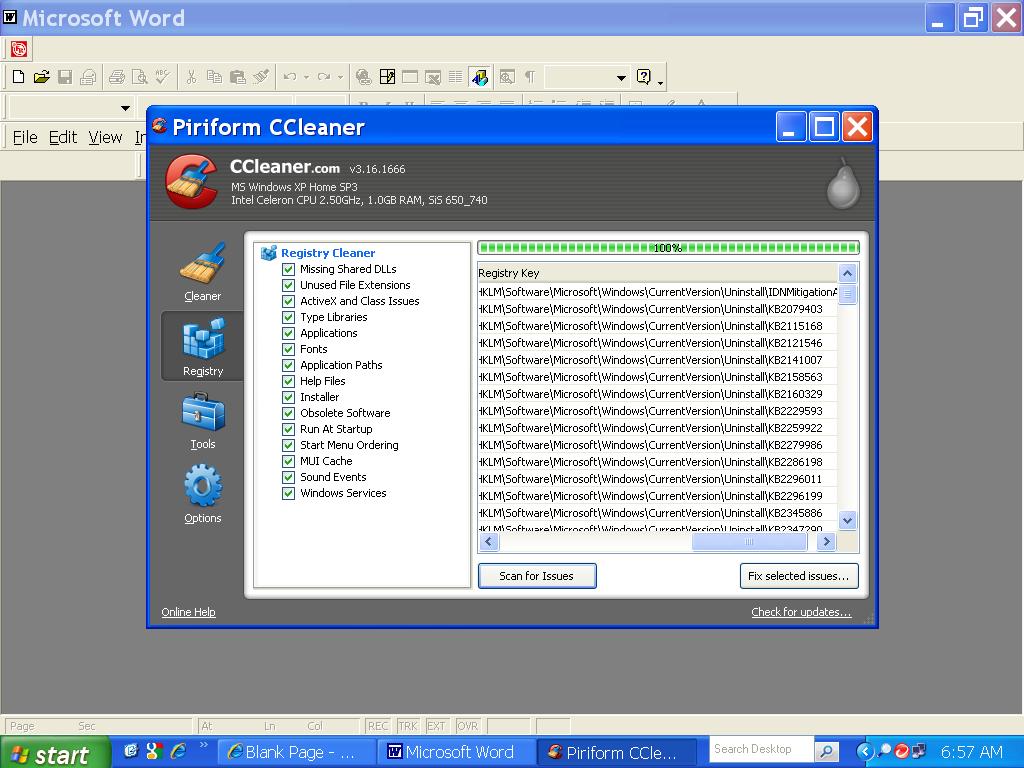Click the Redo arrow in Word toolbar
The height and width of the screenshot is (768, 1024).
tap(324, 77)
